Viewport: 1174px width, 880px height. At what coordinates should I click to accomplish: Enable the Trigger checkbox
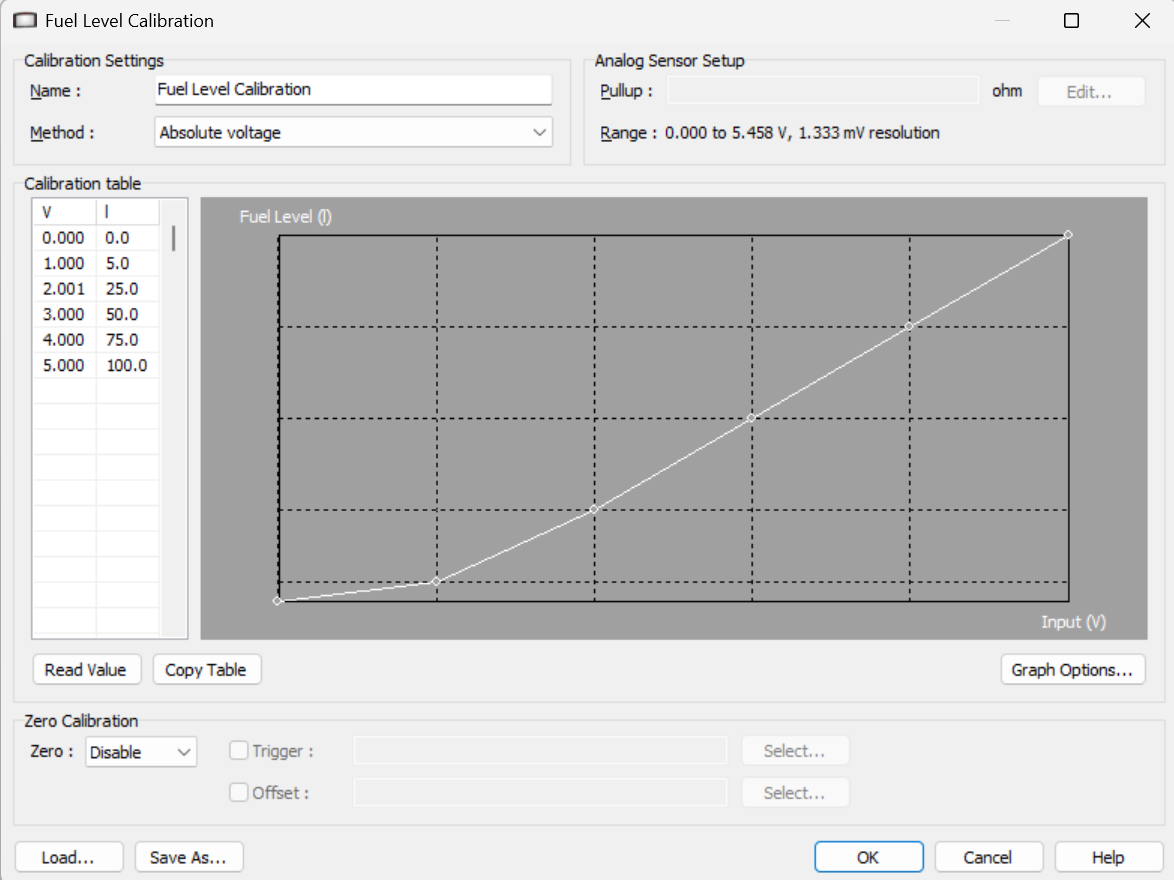[x=239, y=751]
